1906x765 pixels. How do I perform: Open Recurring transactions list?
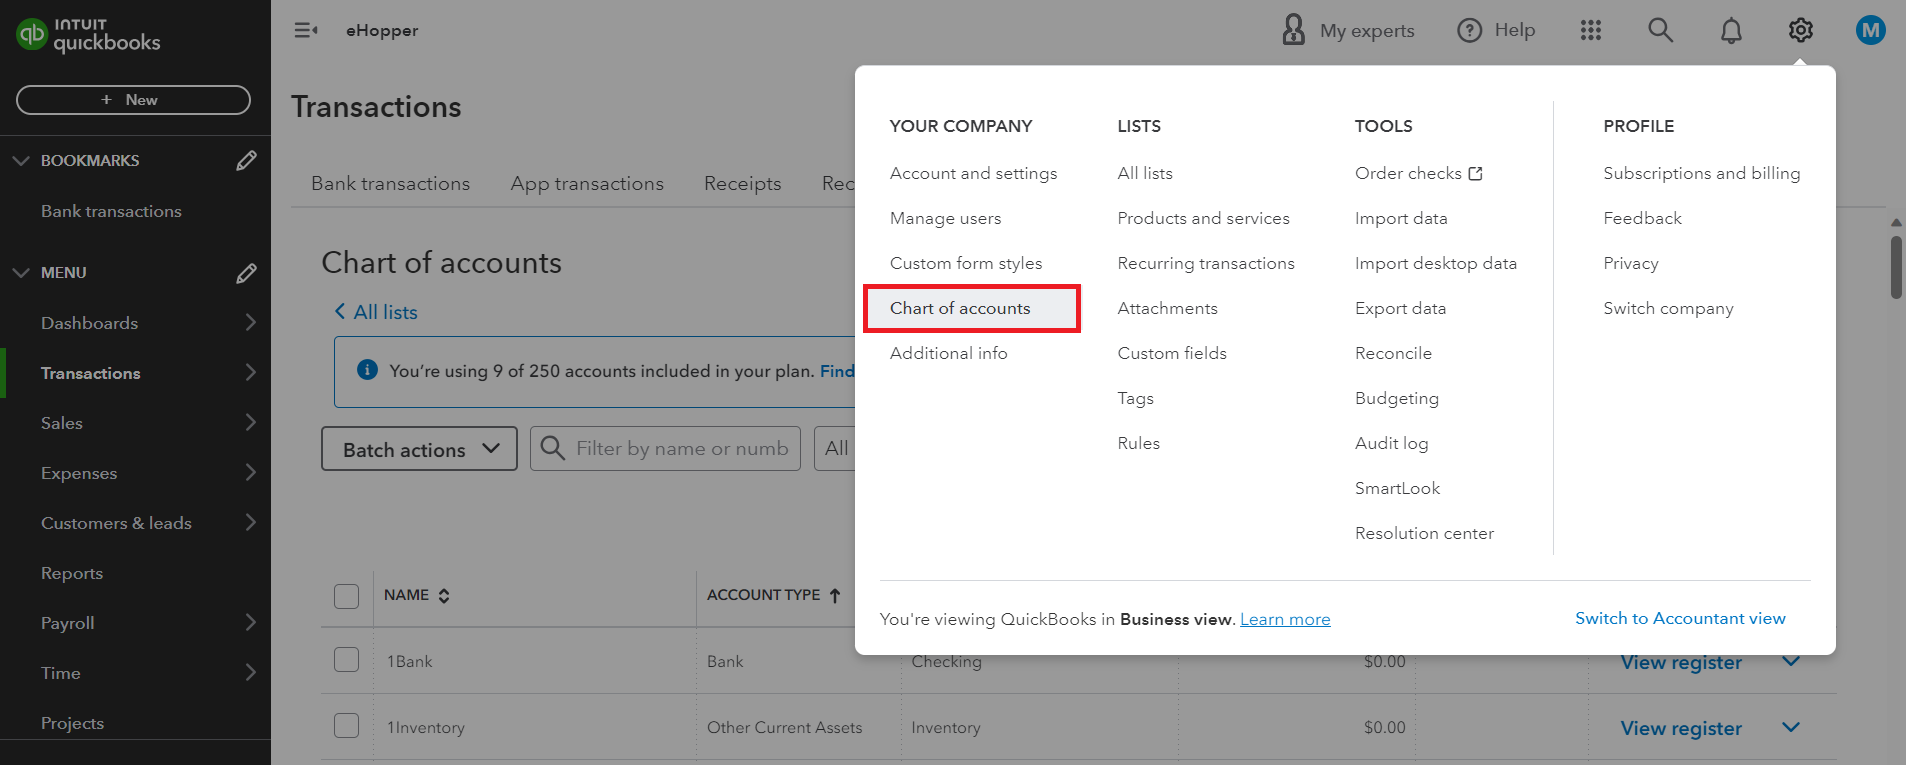1206,263
